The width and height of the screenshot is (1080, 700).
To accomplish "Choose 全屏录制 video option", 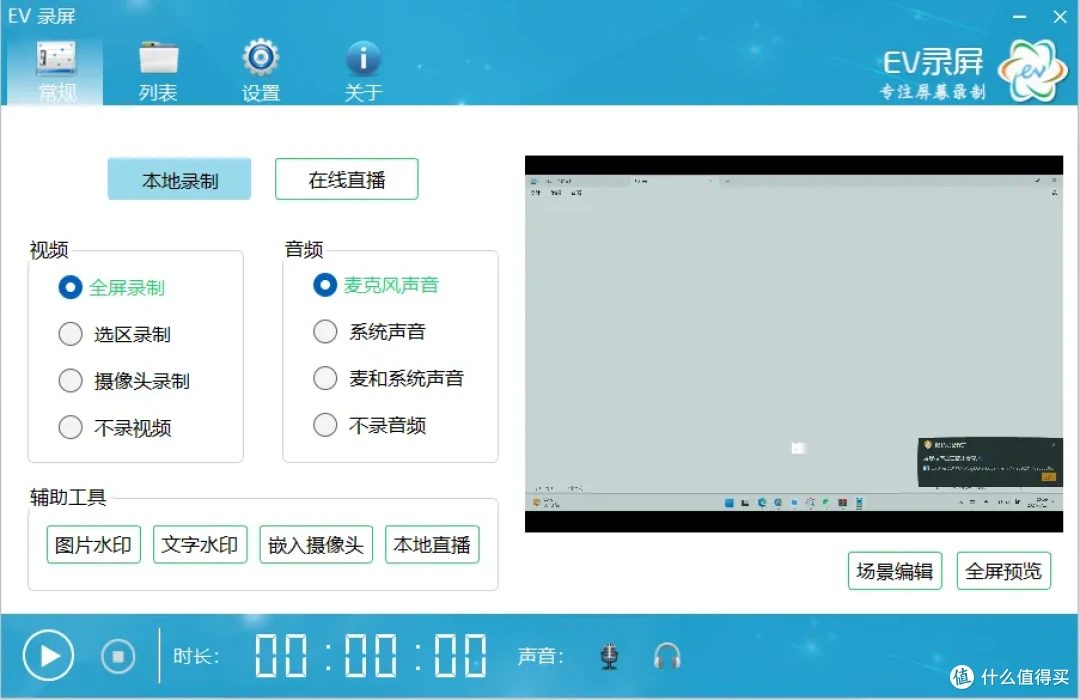I will tap(112, 287).
